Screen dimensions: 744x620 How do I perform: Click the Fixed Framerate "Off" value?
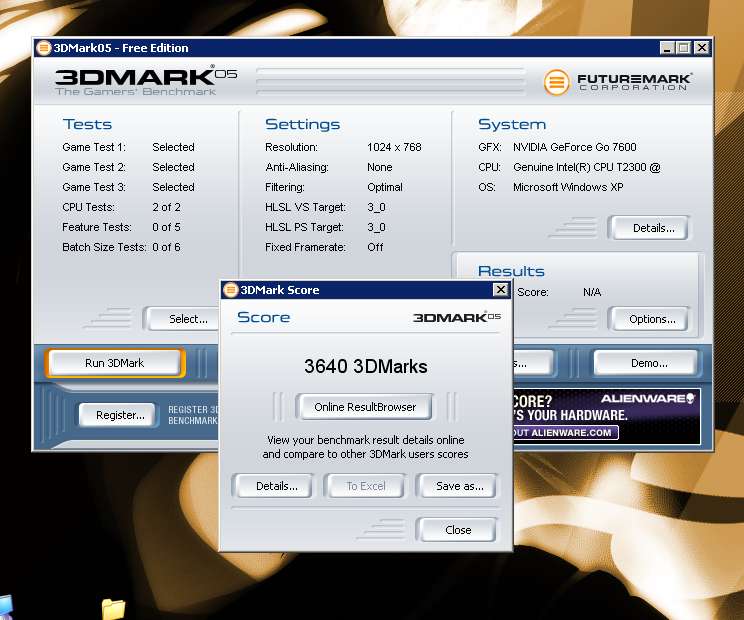click(x=375, y=247)
